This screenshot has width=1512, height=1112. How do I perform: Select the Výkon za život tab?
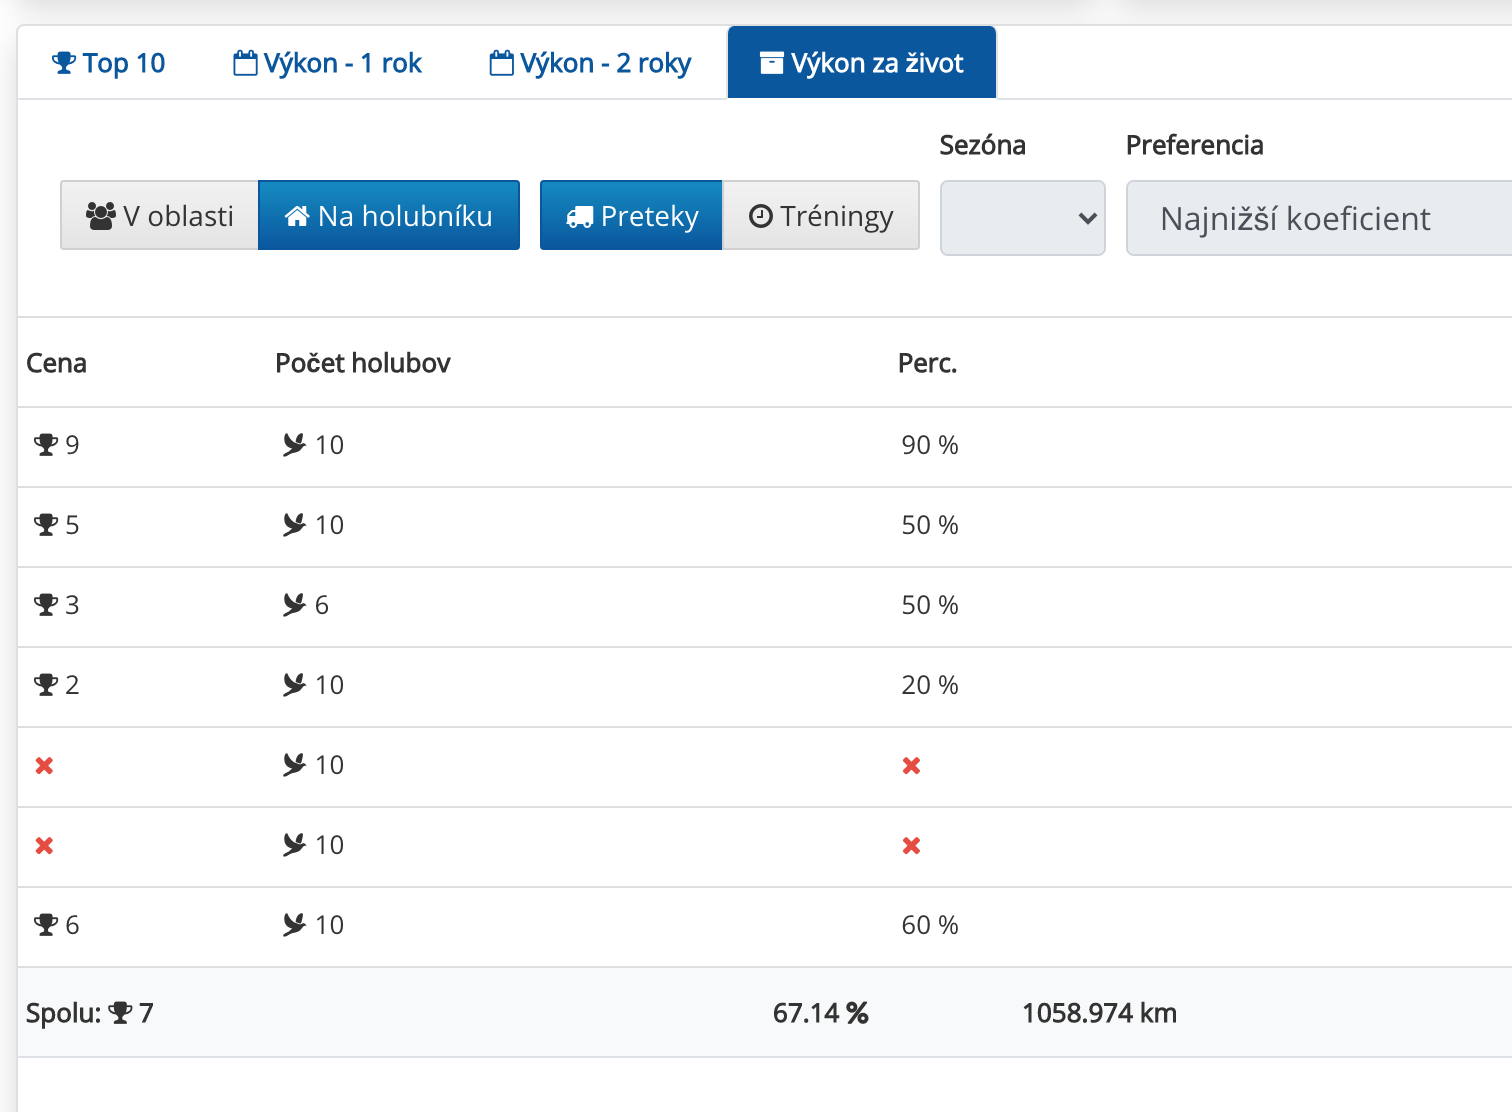[862, 63]
